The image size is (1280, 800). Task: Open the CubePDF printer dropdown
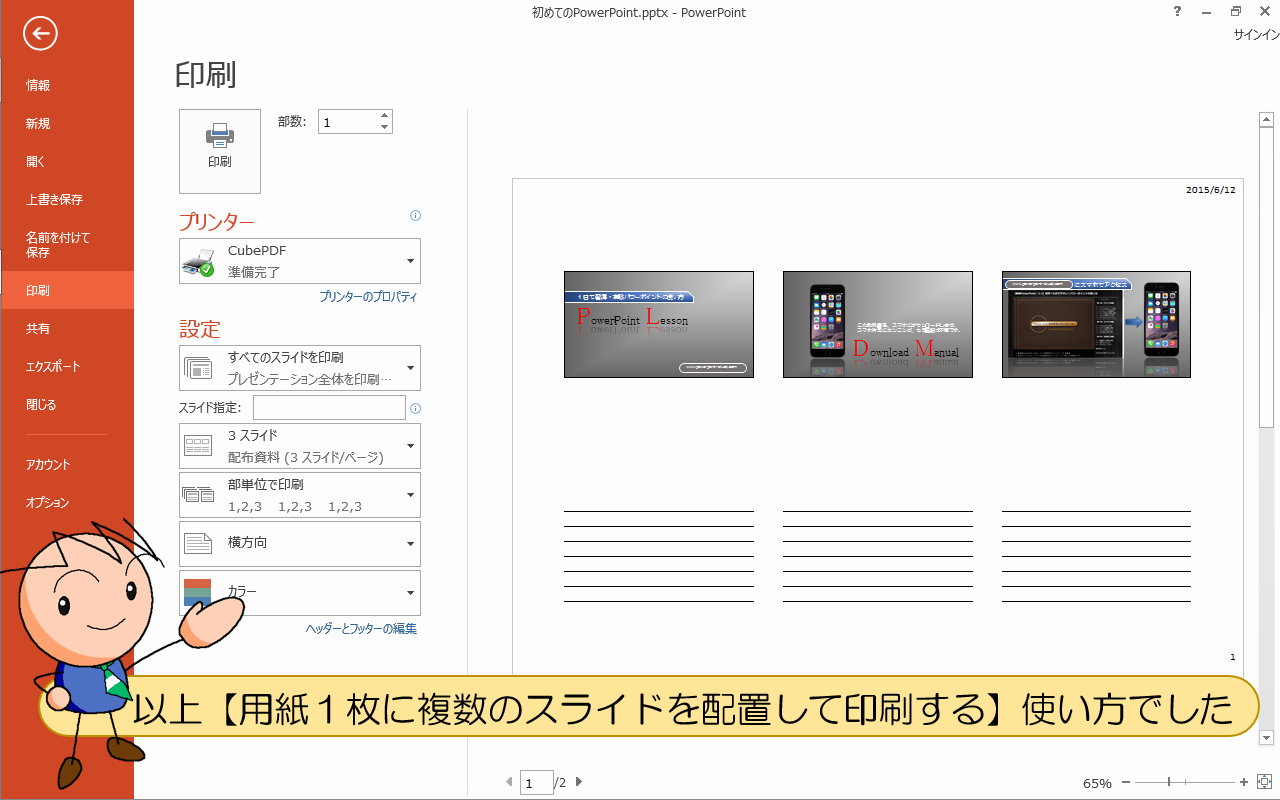pos(300,261)
